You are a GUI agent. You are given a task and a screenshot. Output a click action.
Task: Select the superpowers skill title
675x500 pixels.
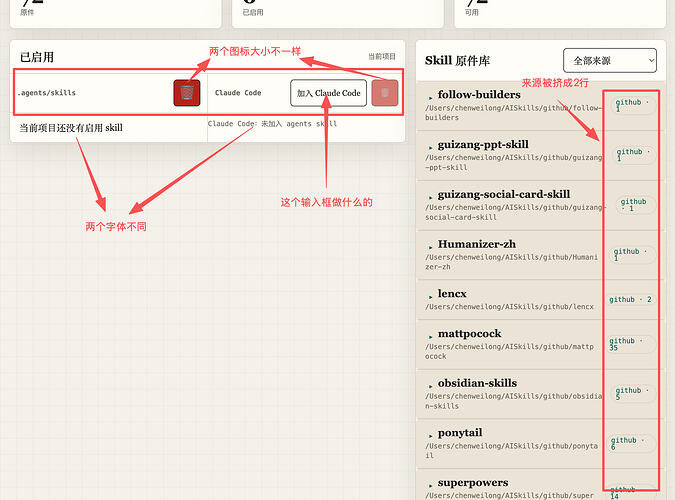pyautogui.click(x=473, y=483)
